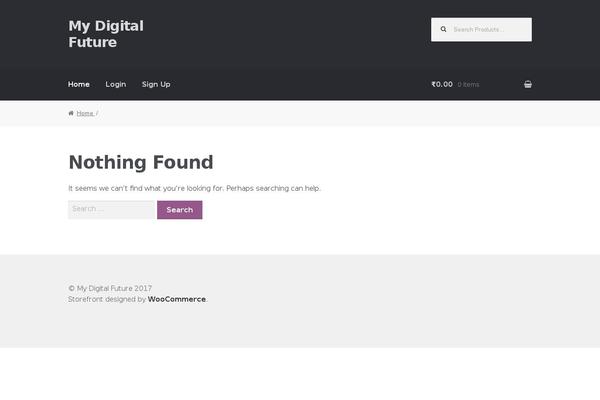
Task: Click the Home breadcrumb link
Action: tap(85, 113)
